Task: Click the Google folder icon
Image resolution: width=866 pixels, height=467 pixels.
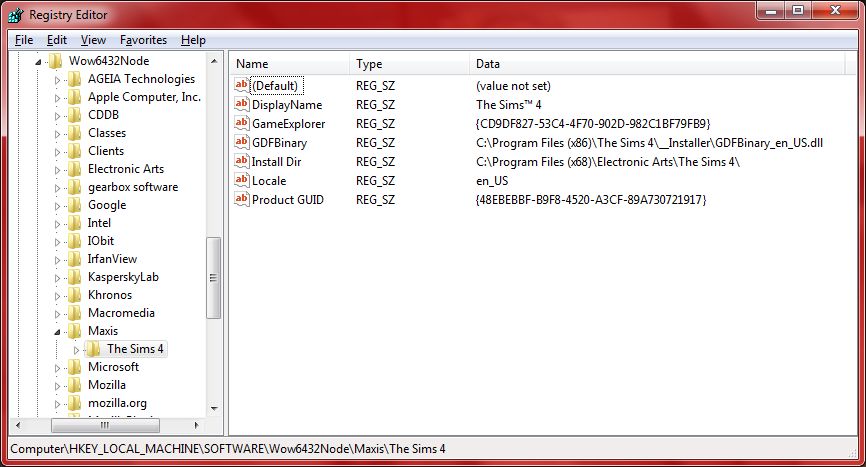Action: (75, 205)
